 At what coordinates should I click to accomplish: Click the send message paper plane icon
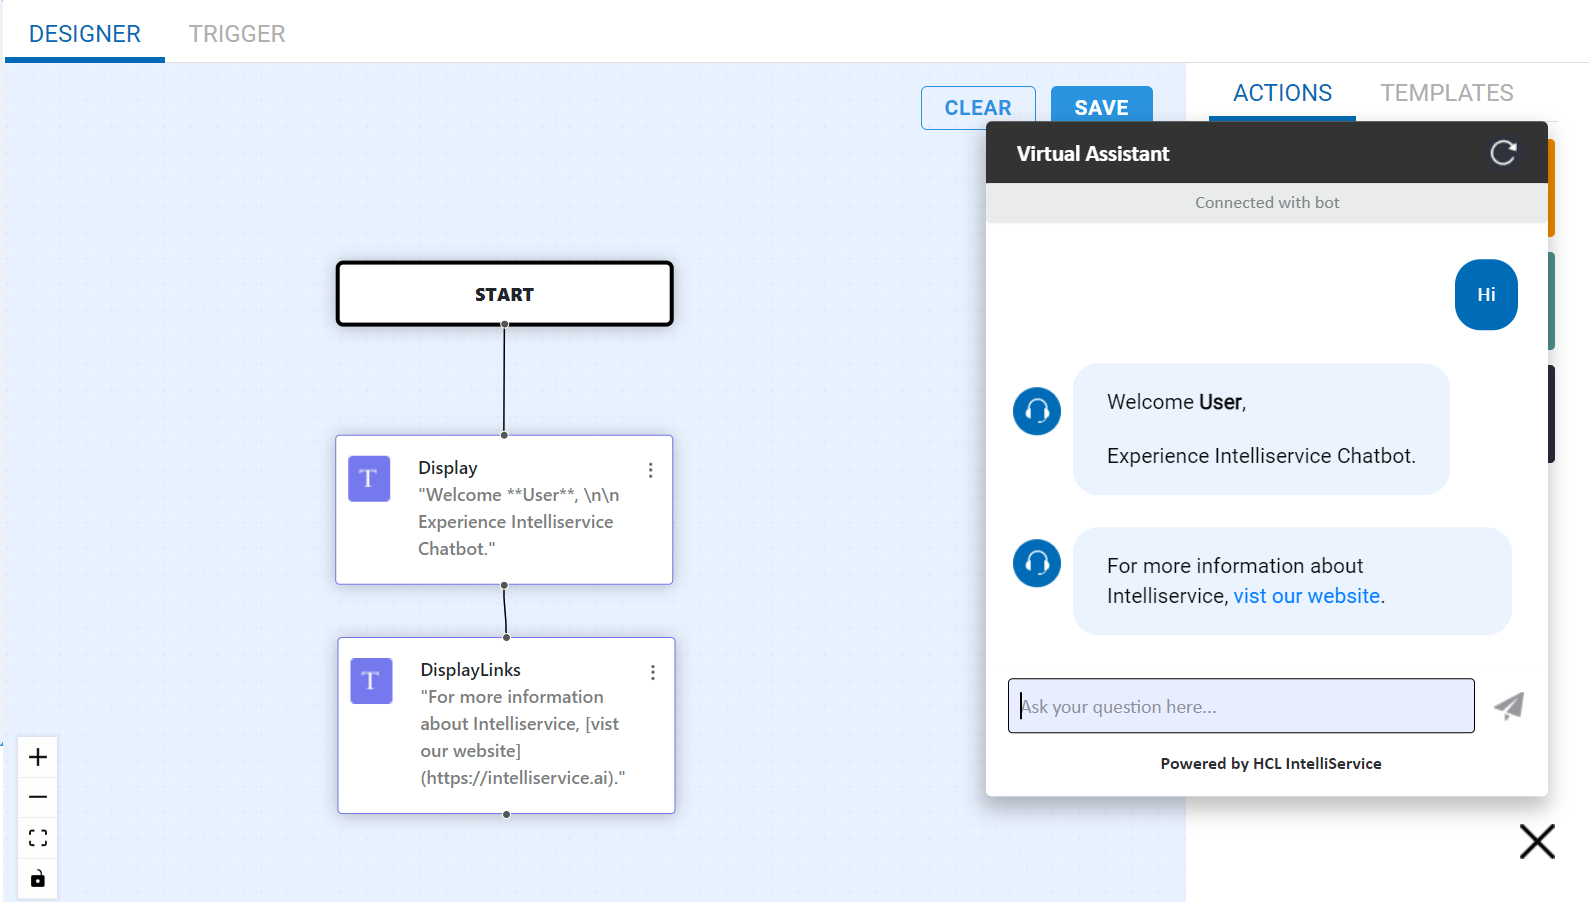1509,706
